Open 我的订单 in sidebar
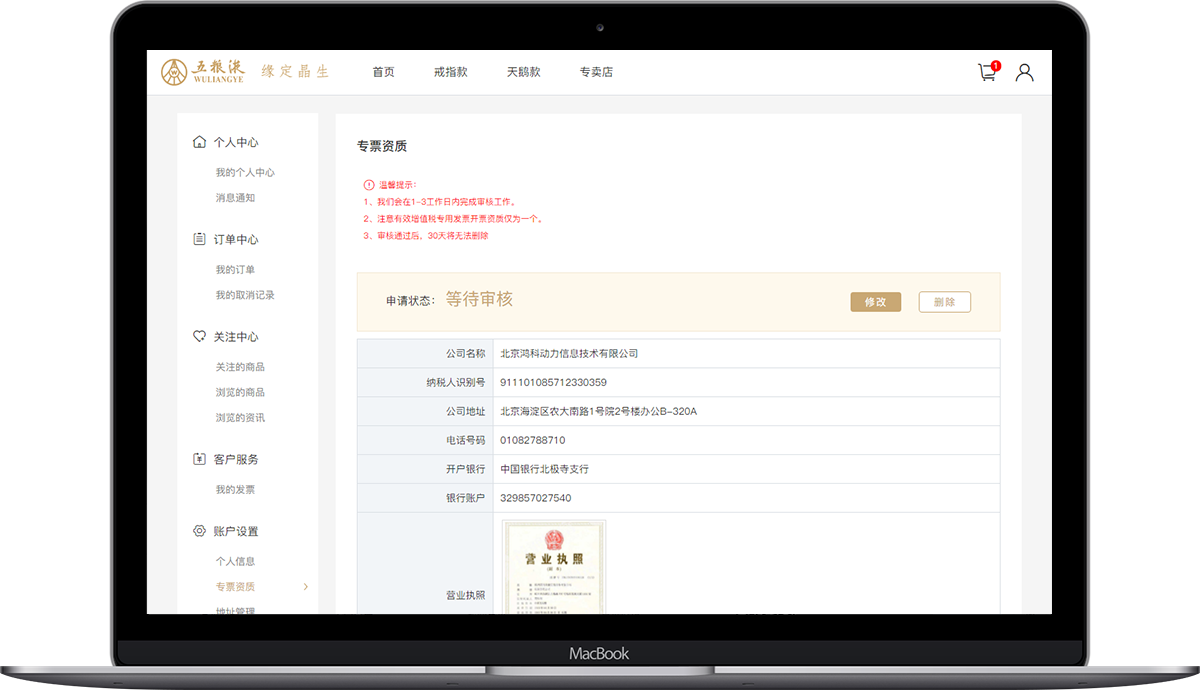The image size is (1200, 690). [x=235, y=270]
